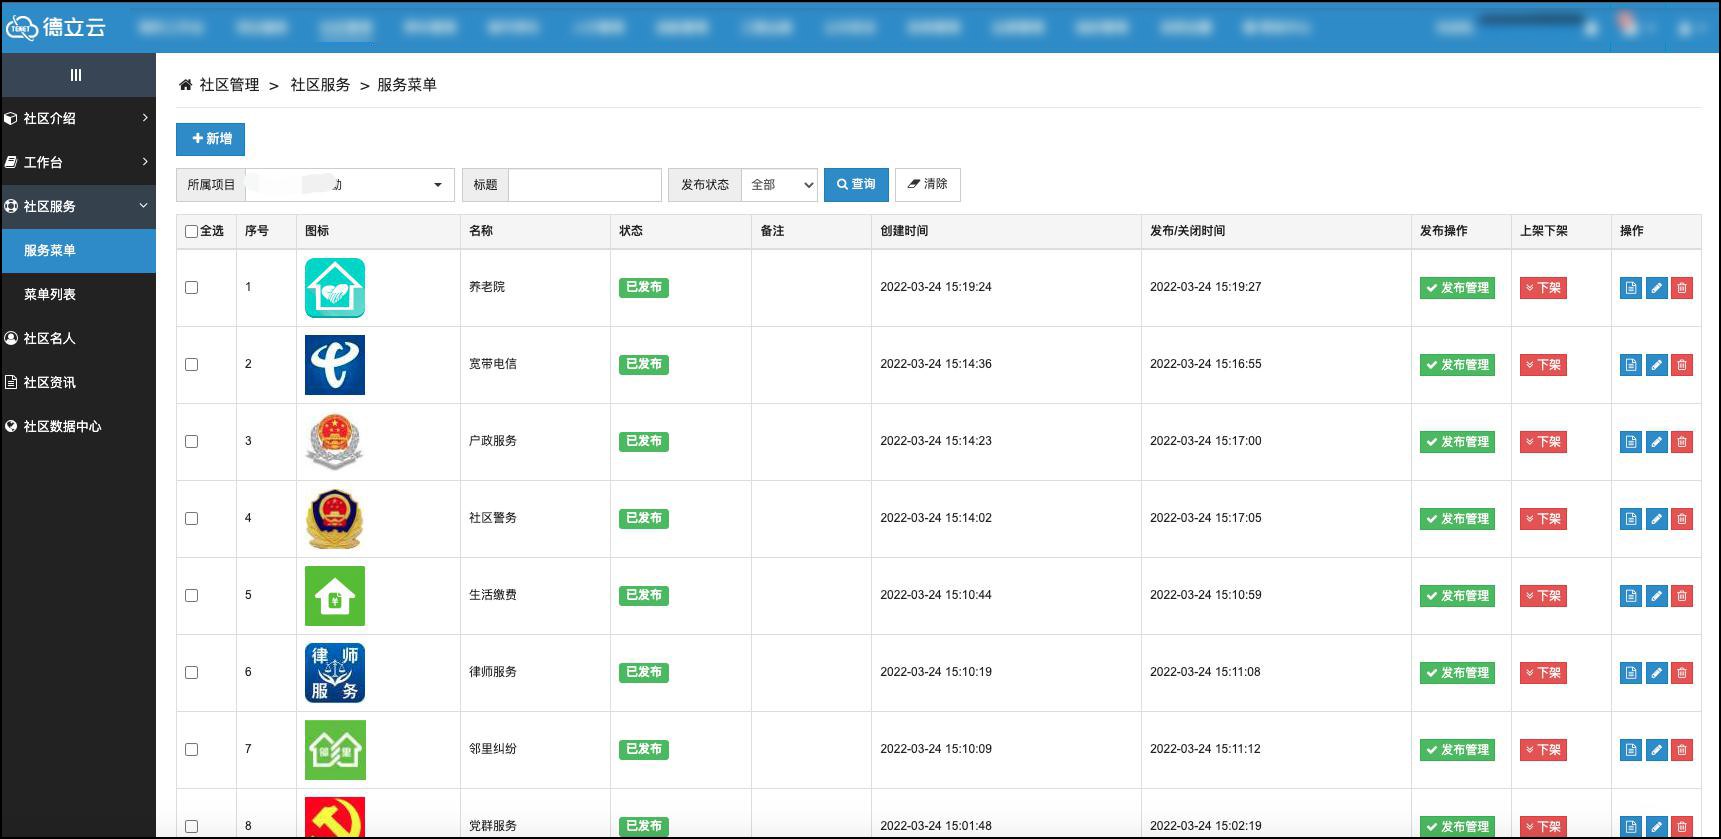Click the 宽带电信 telecom logo thumbnail
This screenshot has height=839, width=1721.
click(335, 365)
